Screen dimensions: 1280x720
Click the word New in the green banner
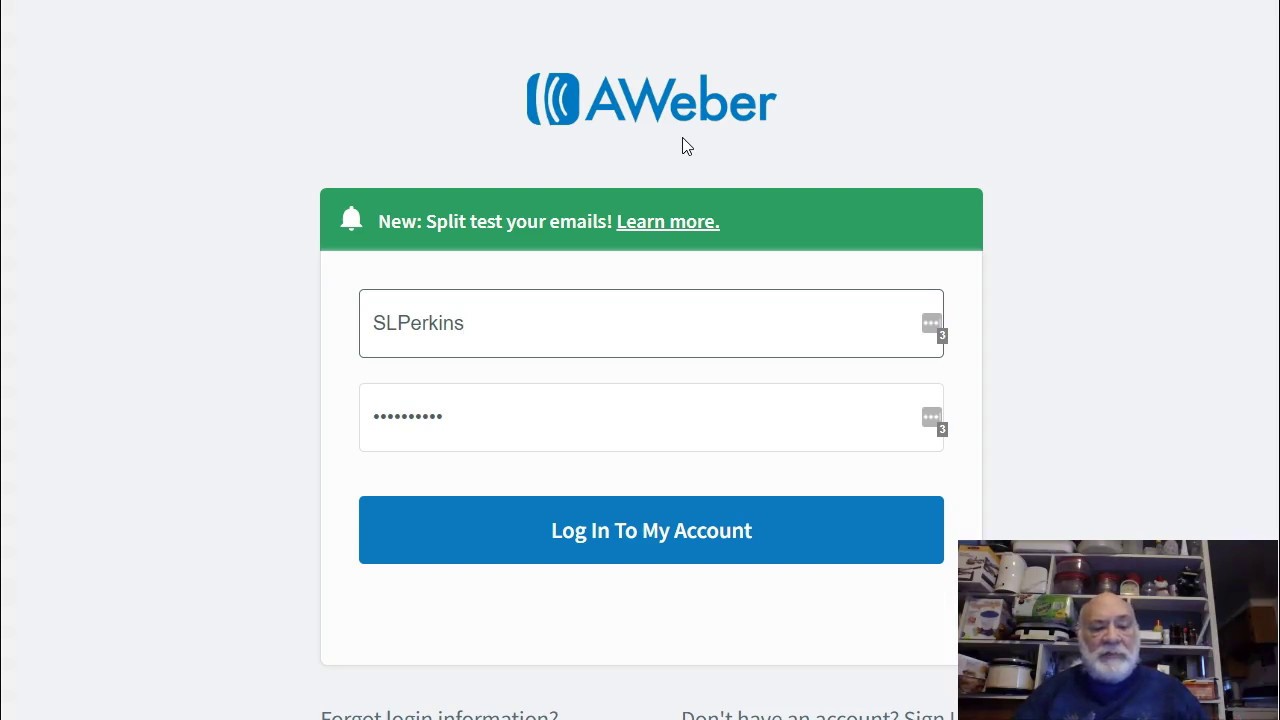click(399, 221)
